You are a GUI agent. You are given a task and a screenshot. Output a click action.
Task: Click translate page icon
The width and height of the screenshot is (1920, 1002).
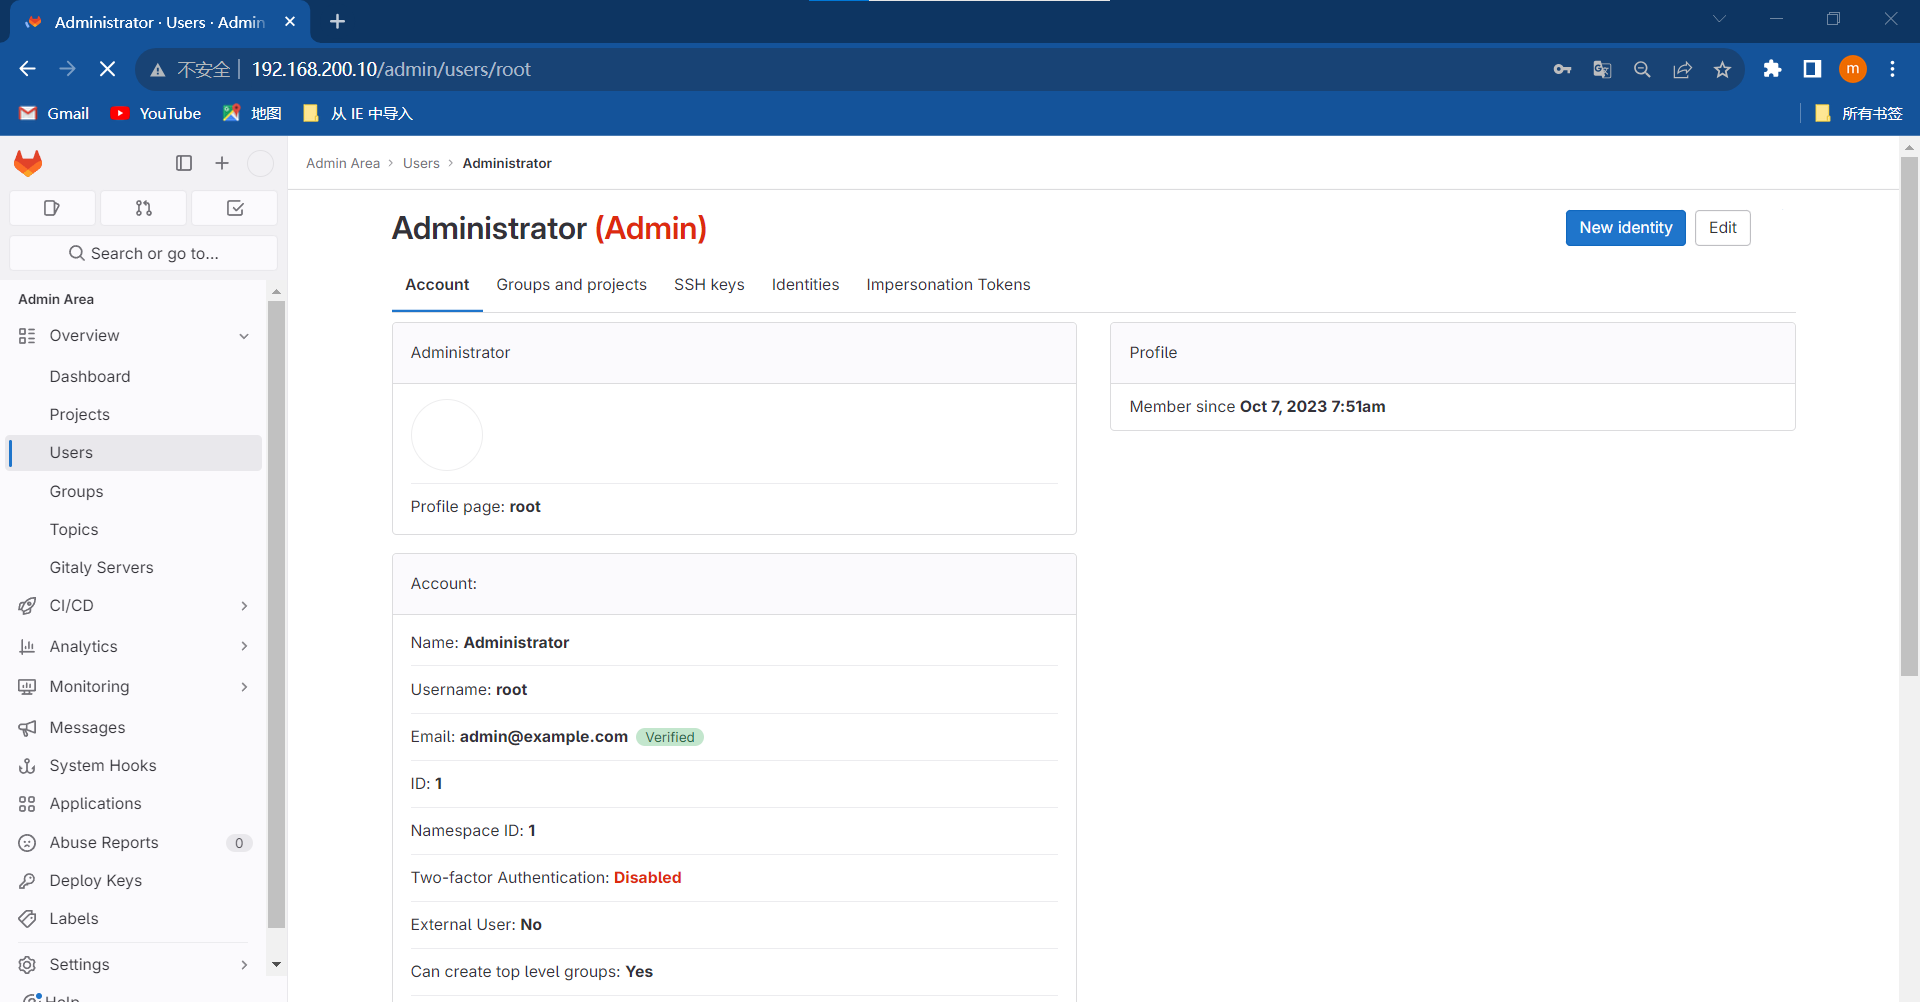point(1602,69)
